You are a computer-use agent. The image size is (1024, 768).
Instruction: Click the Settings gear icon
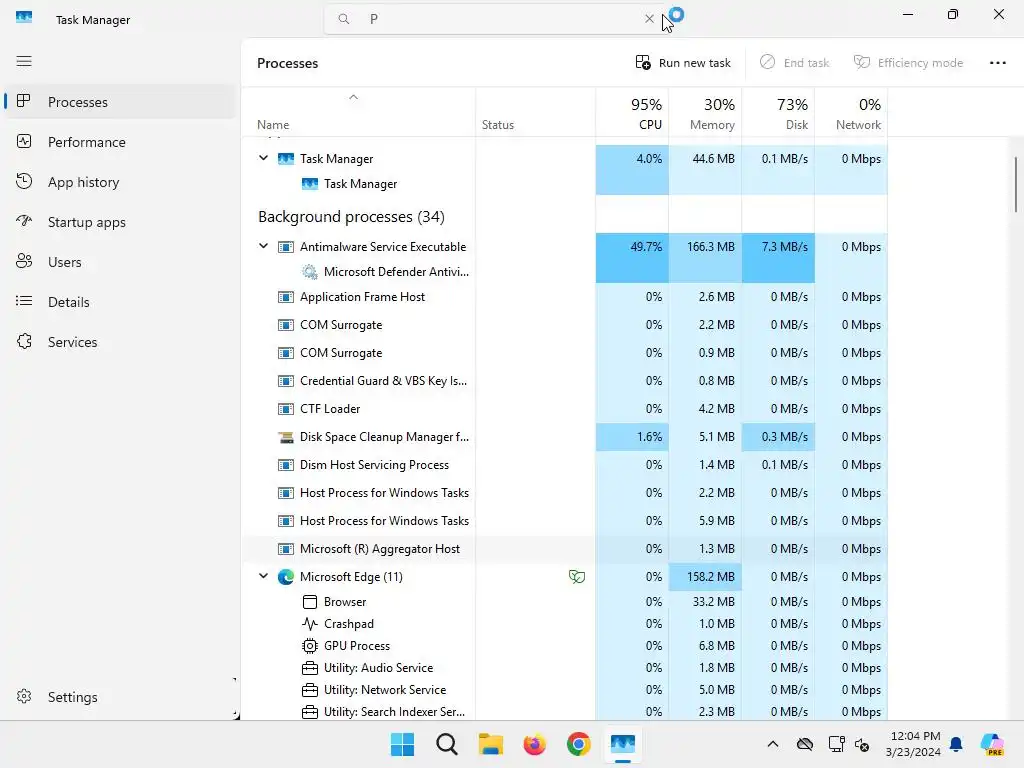point(24,696)
